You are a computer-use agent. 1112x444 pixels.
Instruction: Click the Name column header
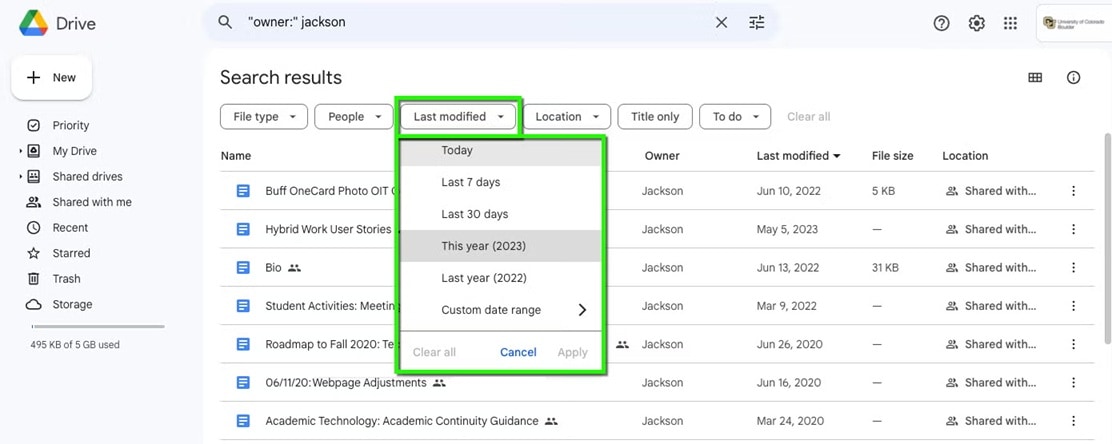tap(235, 156)
